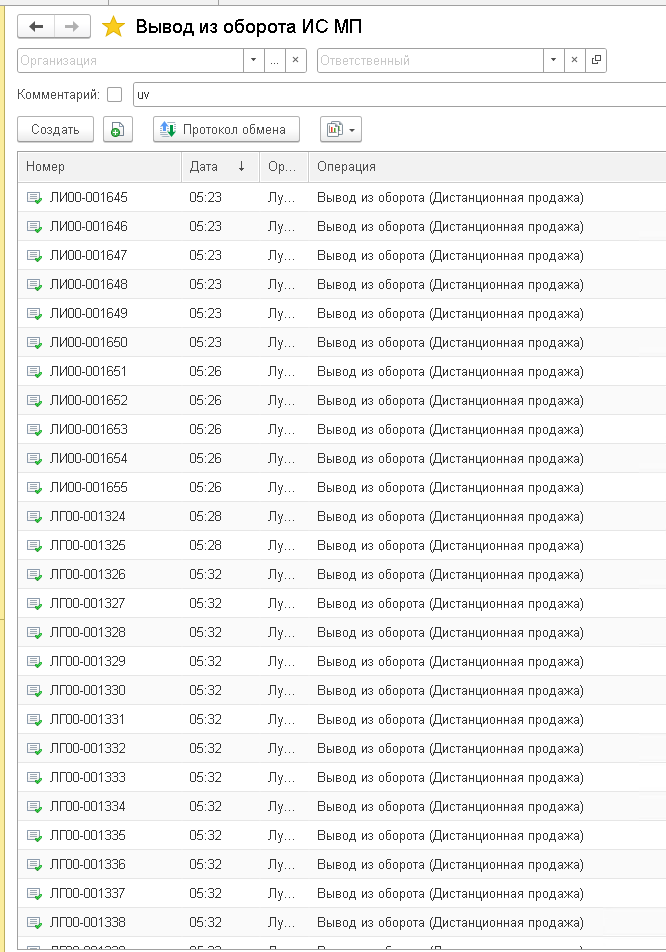666x952 pixels.
Task: Clear the Организация field with X
Action: pyautogui.click(x=296, y=60)
